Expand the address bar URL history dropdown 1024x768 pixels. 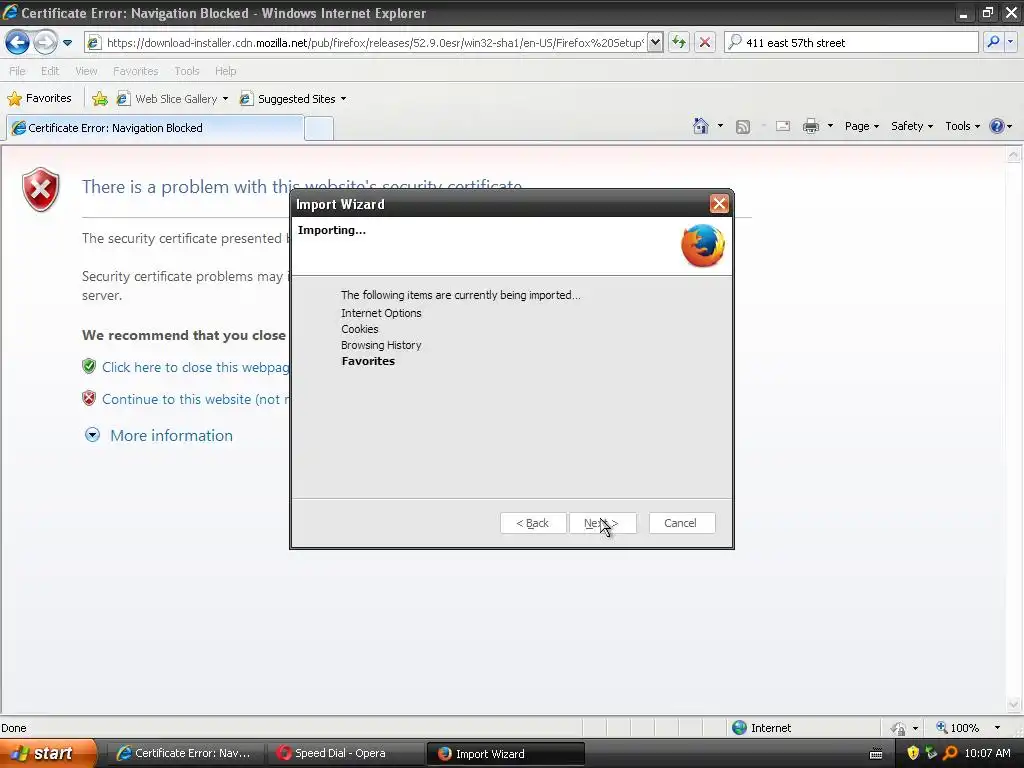655,43
